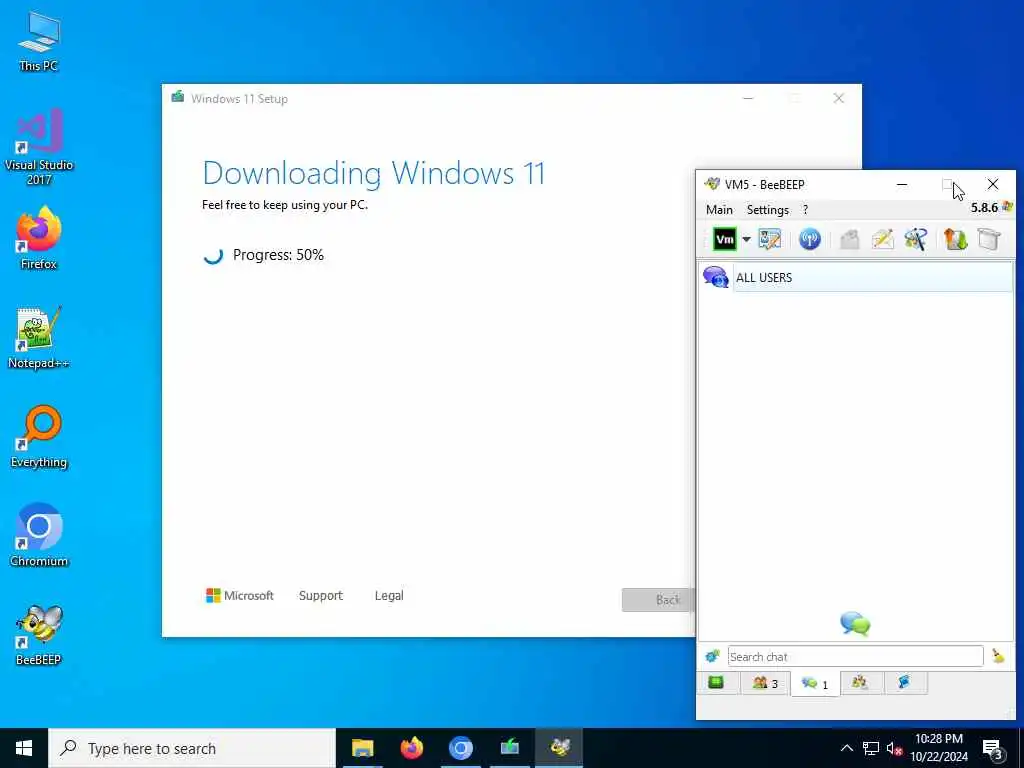Select the ALL USERS chat row
1024x768 pixels.
pos(856,277)
